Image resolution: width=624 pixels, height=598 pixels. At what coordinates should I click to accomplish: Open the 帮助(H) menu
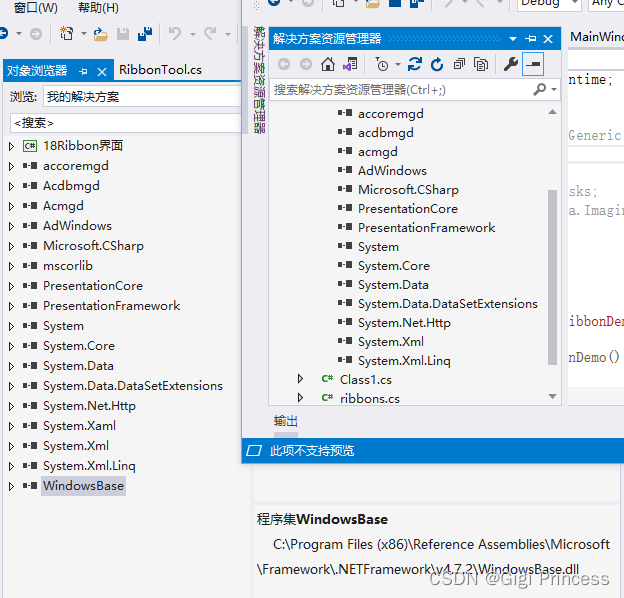coord(98,8)
